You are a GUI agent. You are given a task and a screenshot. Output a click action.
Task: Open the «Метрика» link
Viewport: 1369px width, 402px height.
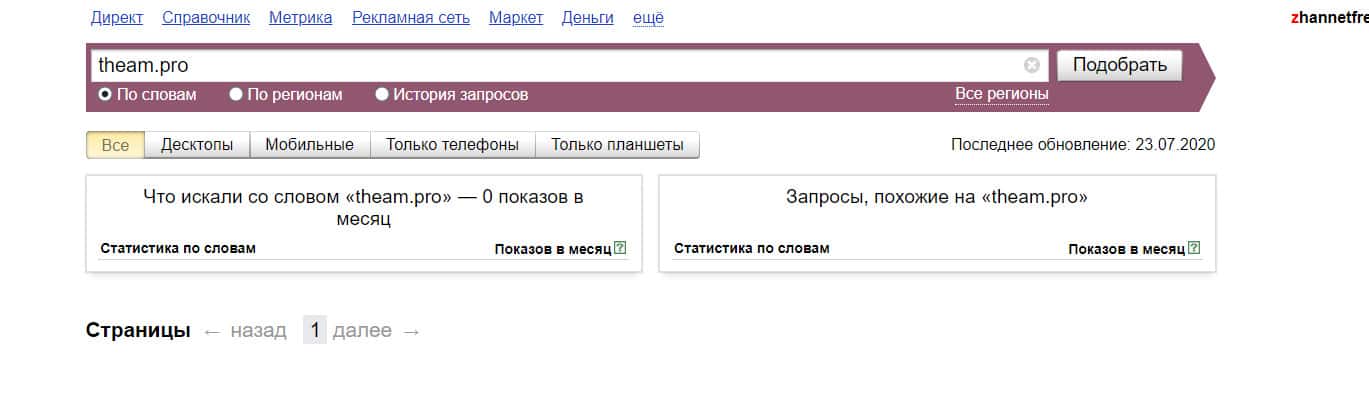click(301, 18)
